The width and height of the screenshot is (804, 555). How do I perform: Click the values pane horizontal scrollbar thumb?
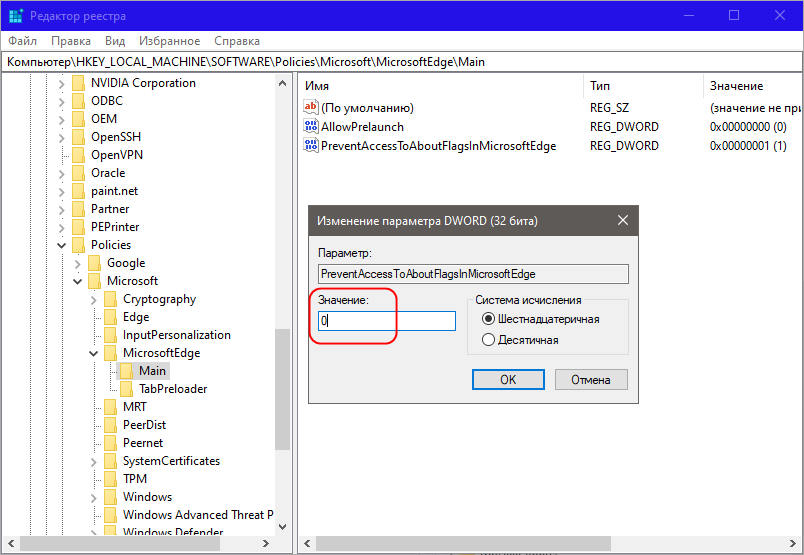(463, 543)
